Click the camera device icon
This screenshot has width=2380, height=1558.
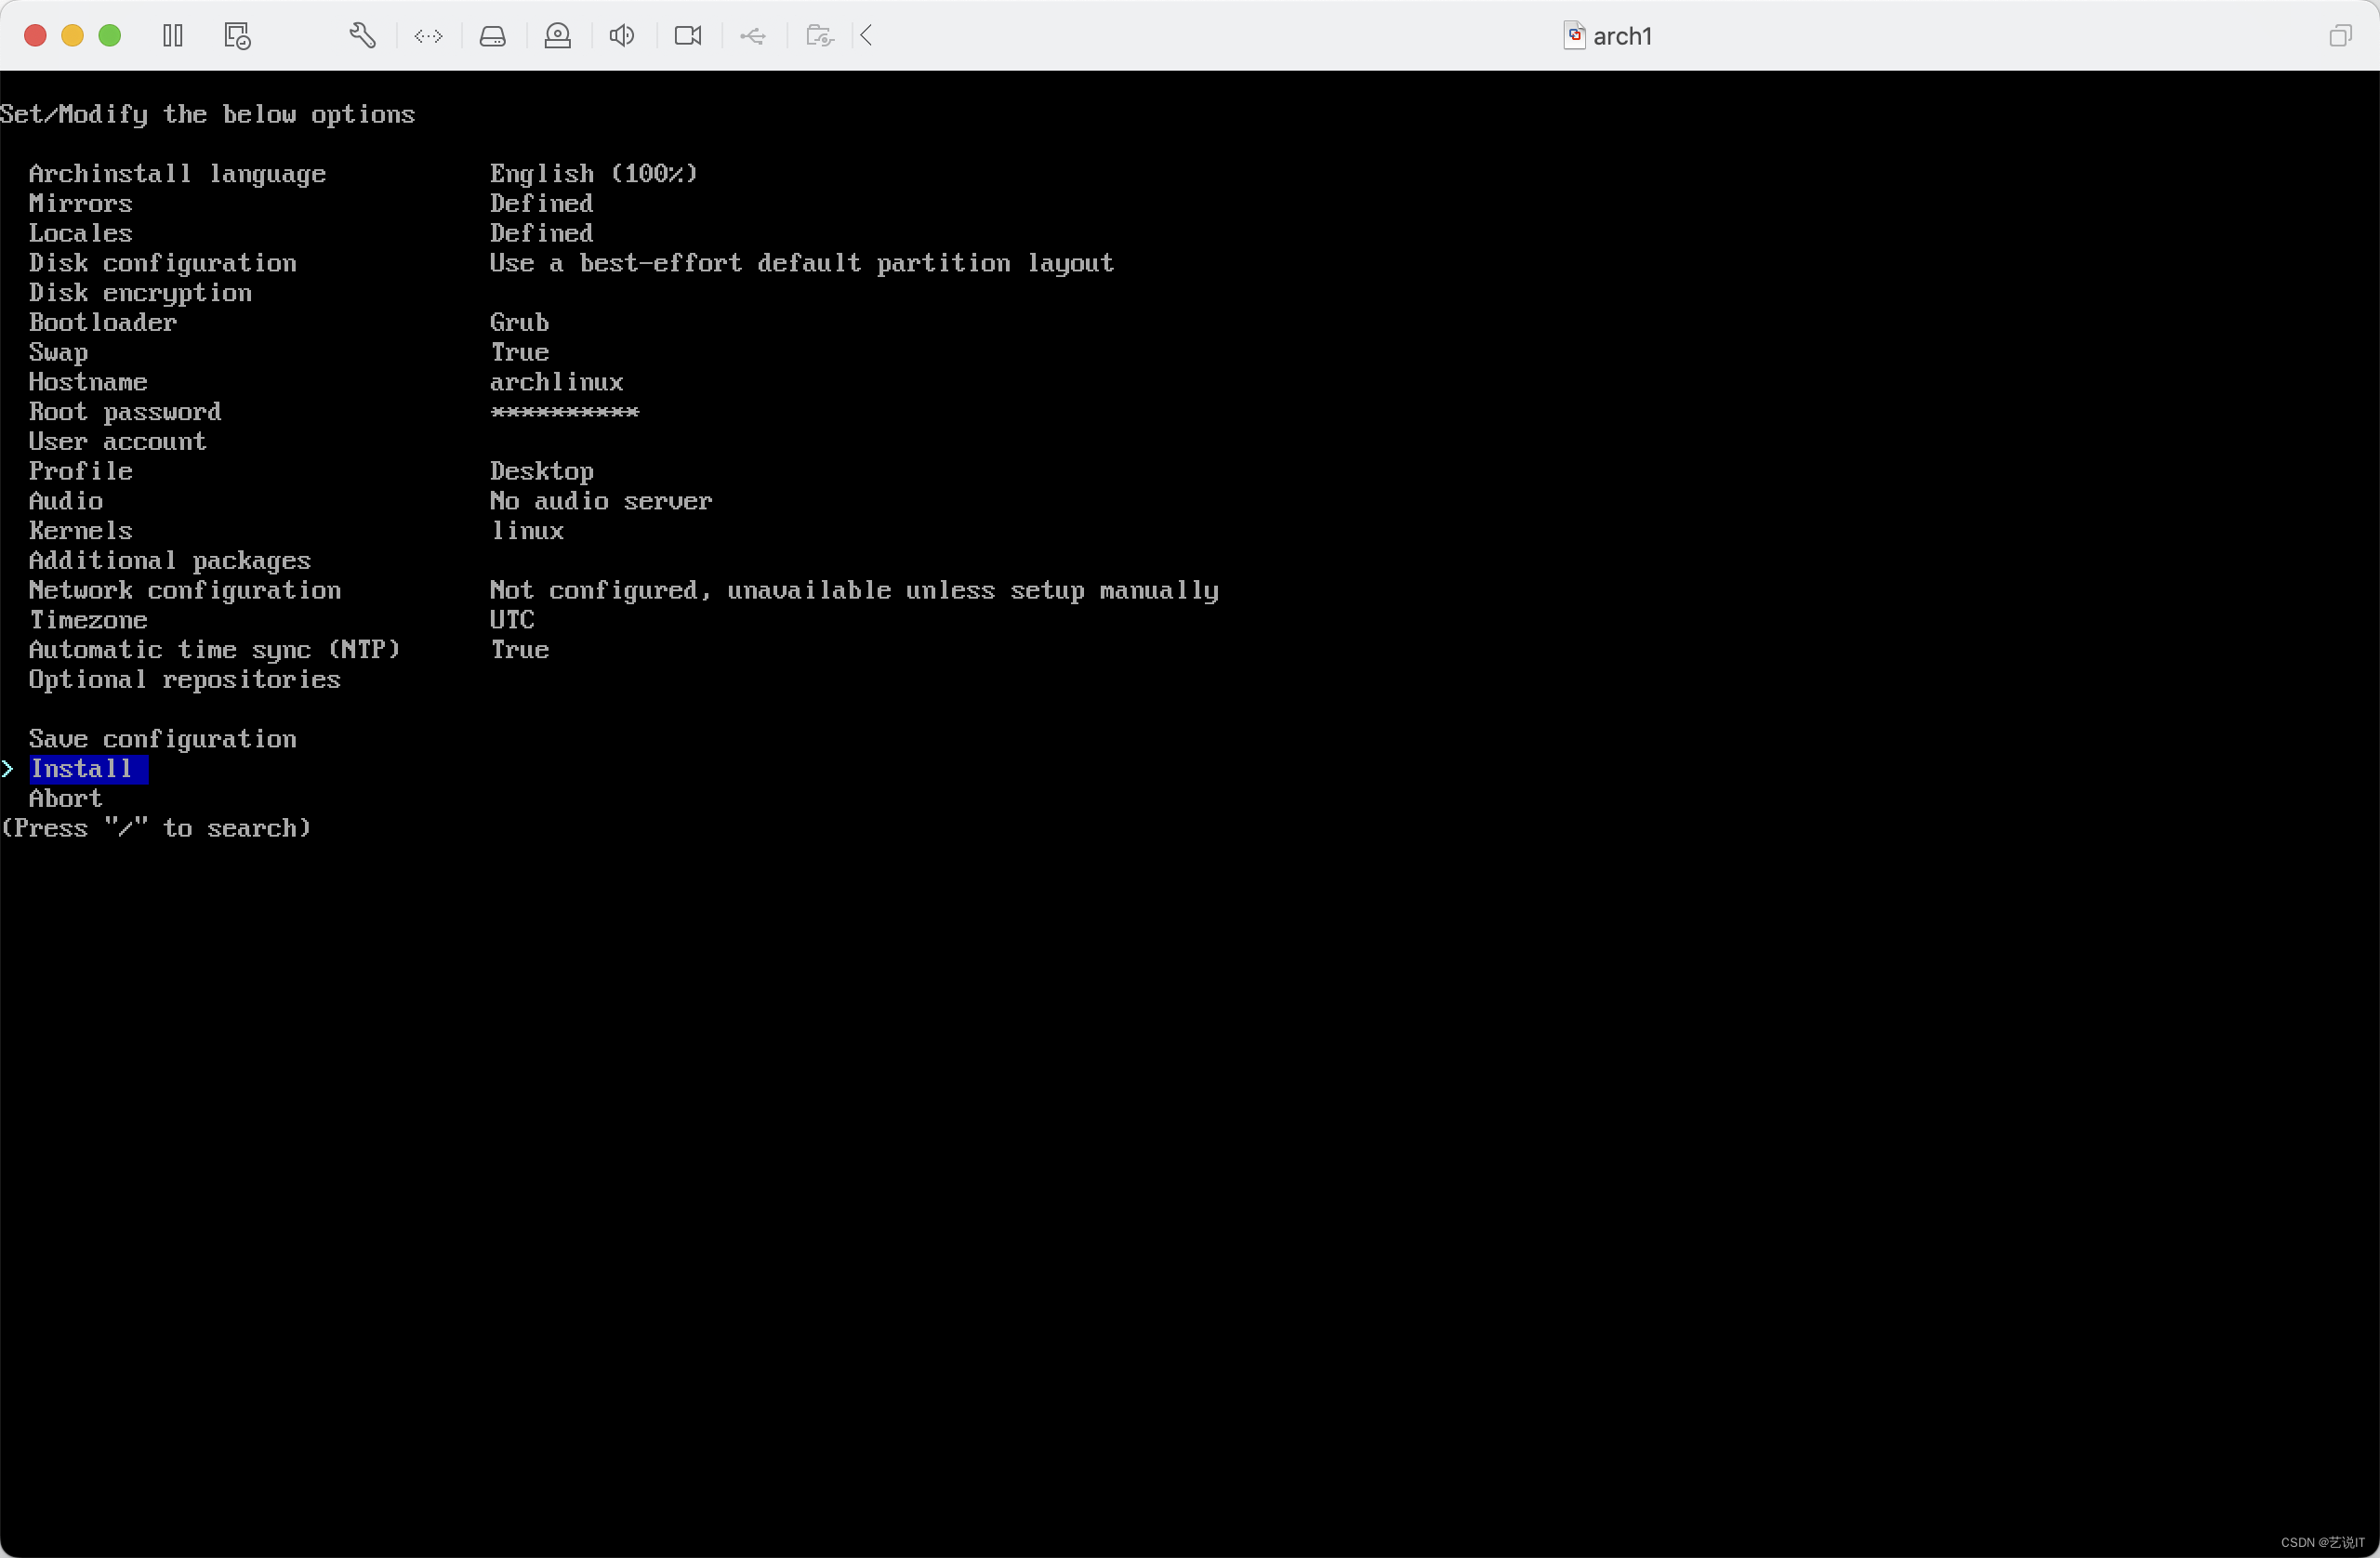point(688,36)
